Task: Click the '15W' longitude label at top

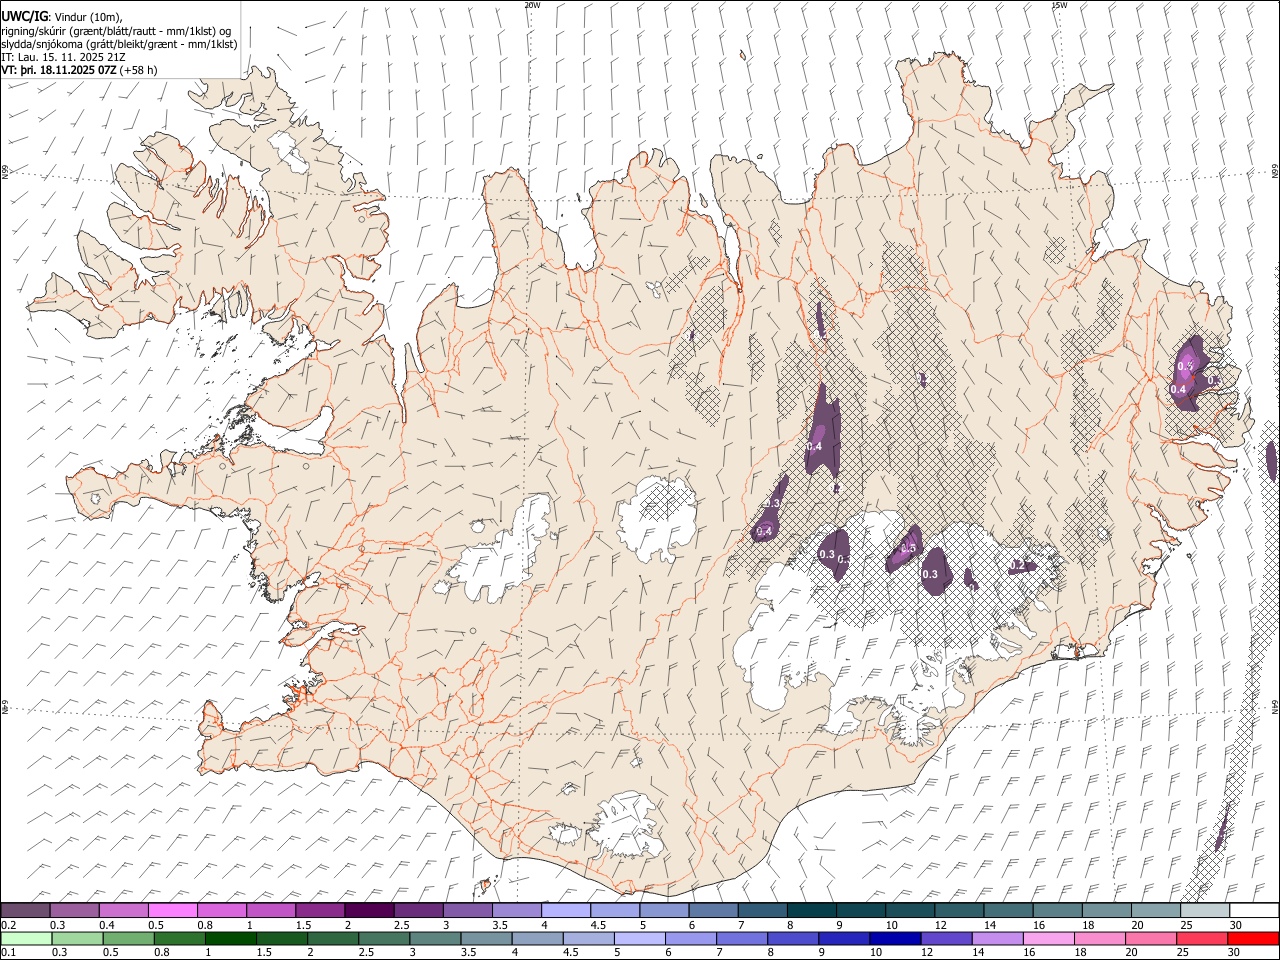Action: [1057, 5]
